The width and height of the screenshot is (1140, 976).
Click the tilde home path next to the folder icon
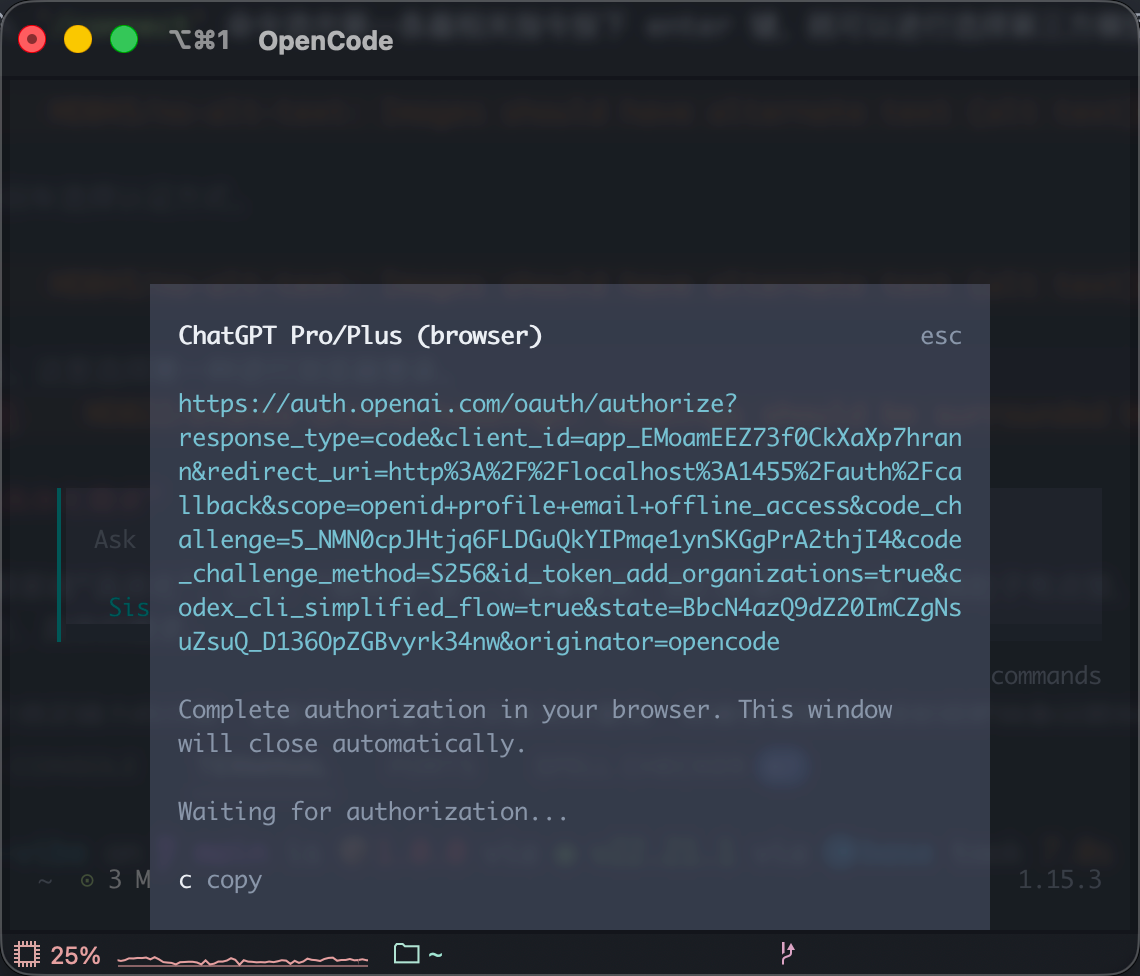coord(435,954)
